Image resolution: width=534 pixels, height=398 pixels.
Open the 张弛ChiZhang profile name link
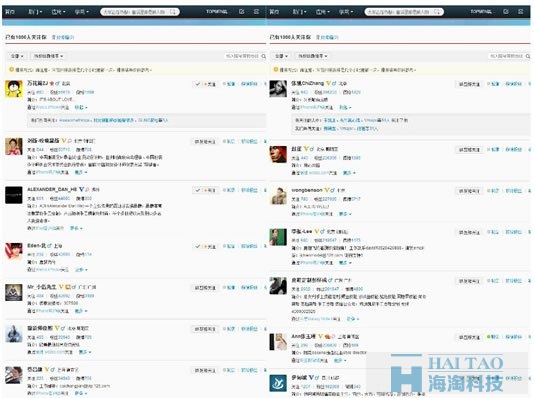[x=308, y=83]
